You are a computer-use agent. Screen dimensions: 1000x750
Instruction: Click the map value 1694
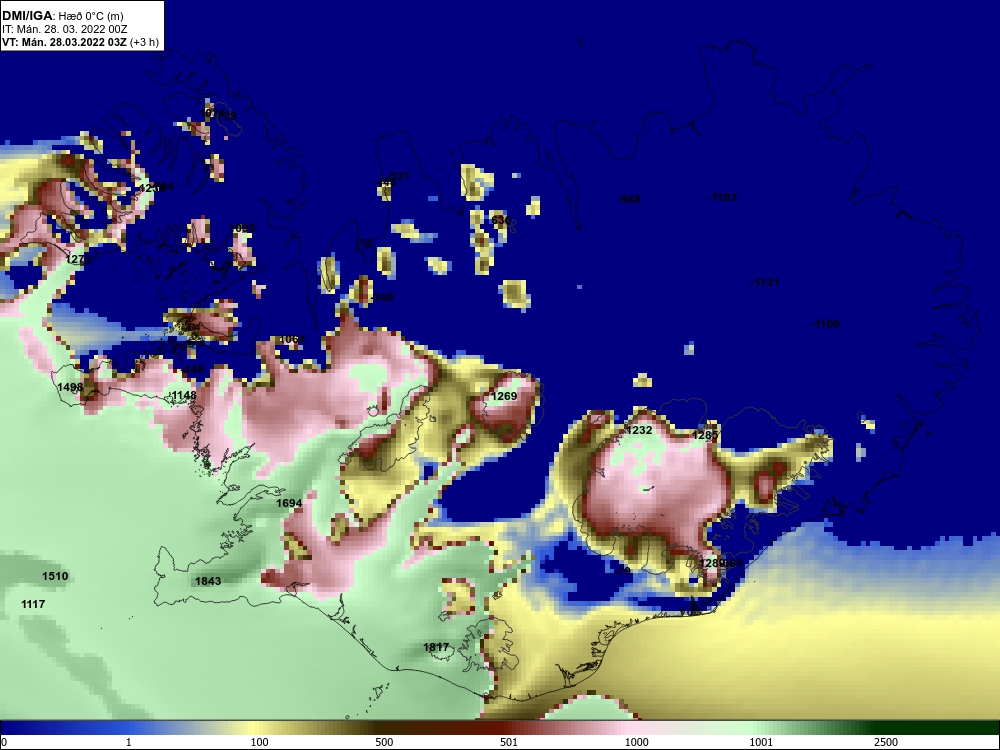(x=289, y=503)
